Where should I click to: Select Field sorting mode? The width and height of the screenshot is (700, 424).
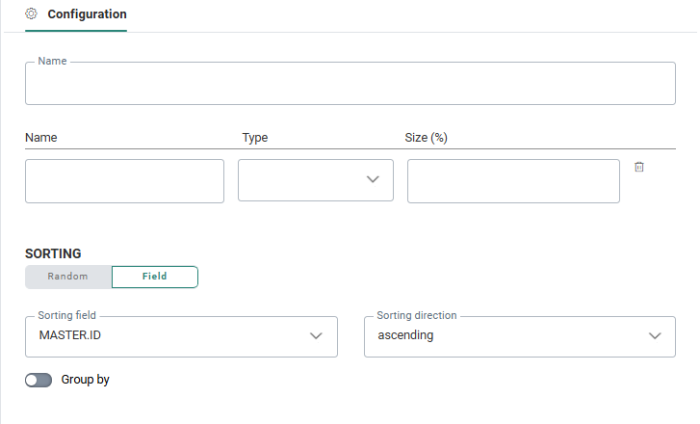click(154, 276)
